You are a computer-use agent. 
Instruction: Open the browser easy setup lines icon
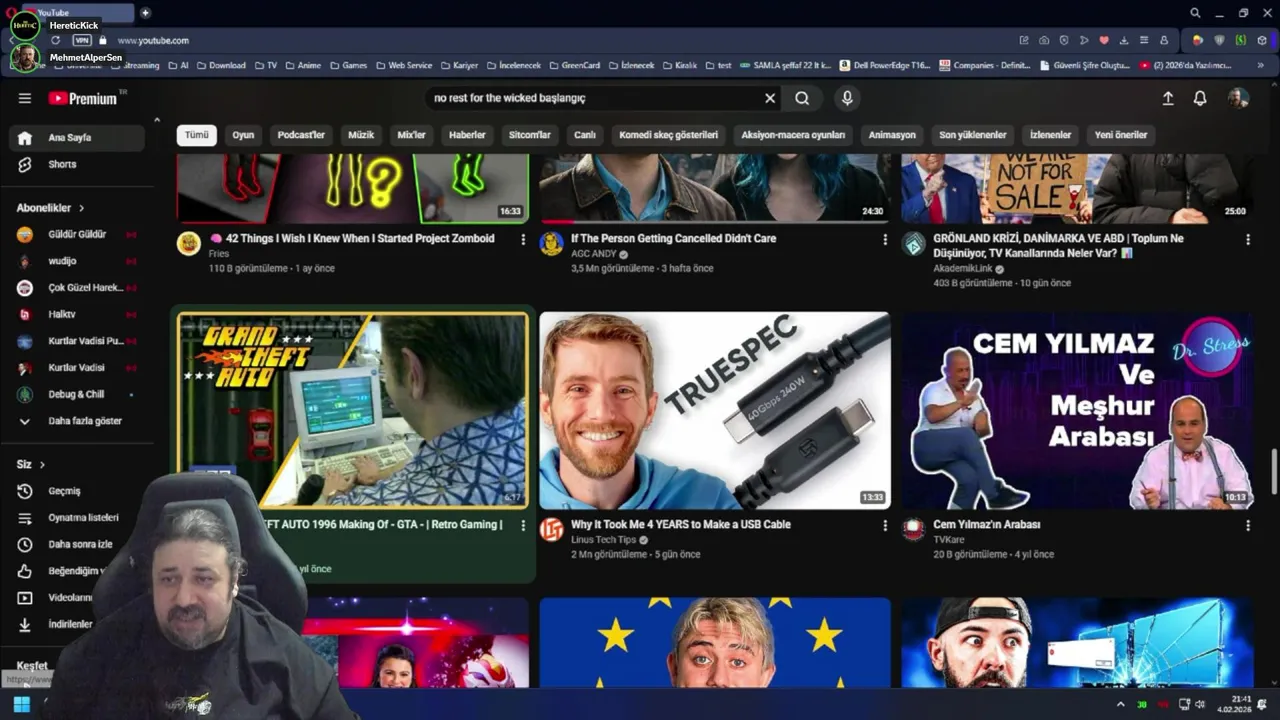click(1144, 40)
